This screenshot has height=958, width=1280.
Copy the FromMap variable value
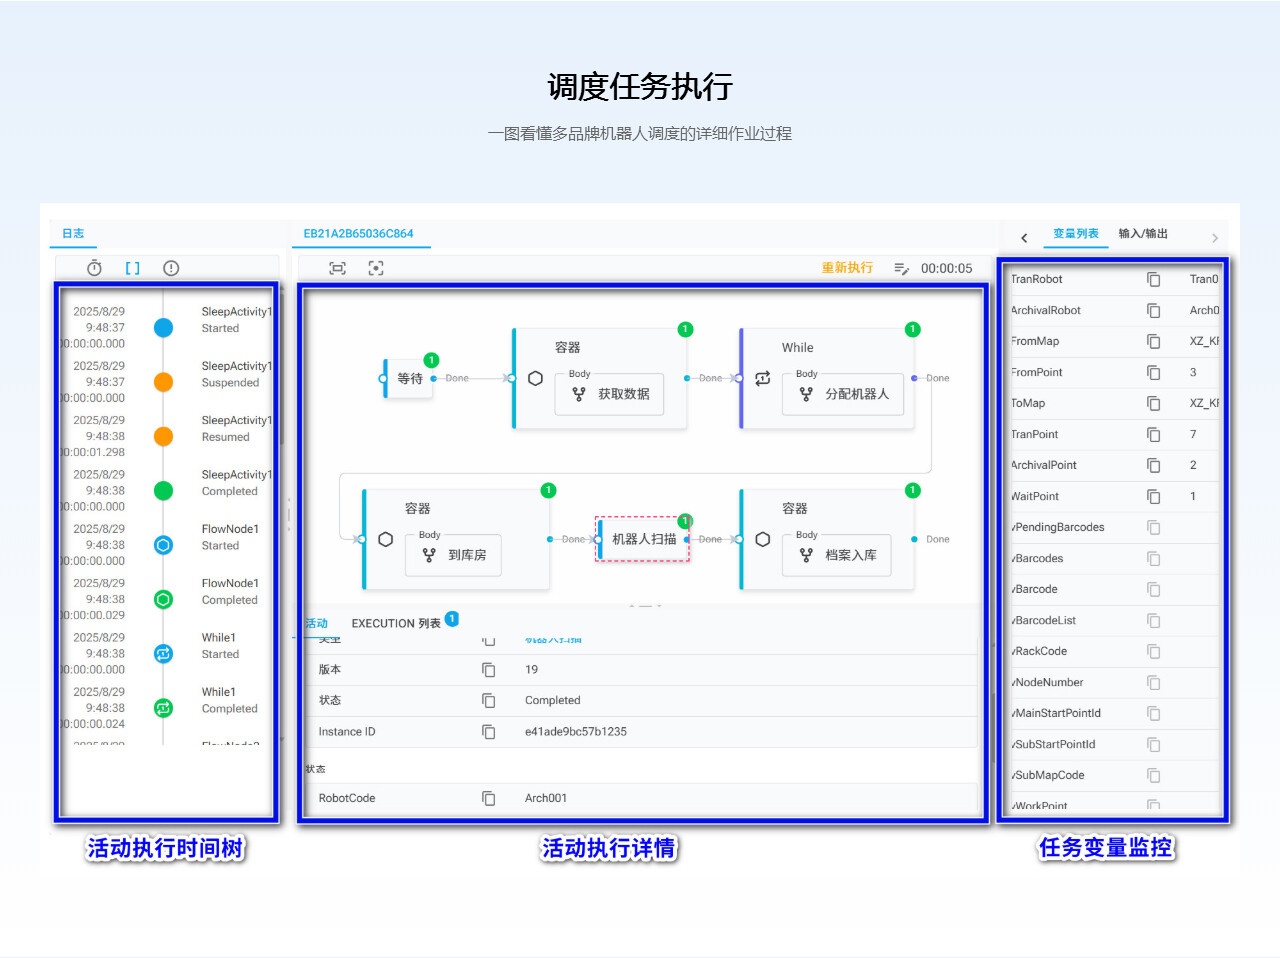coord(1153,341)
